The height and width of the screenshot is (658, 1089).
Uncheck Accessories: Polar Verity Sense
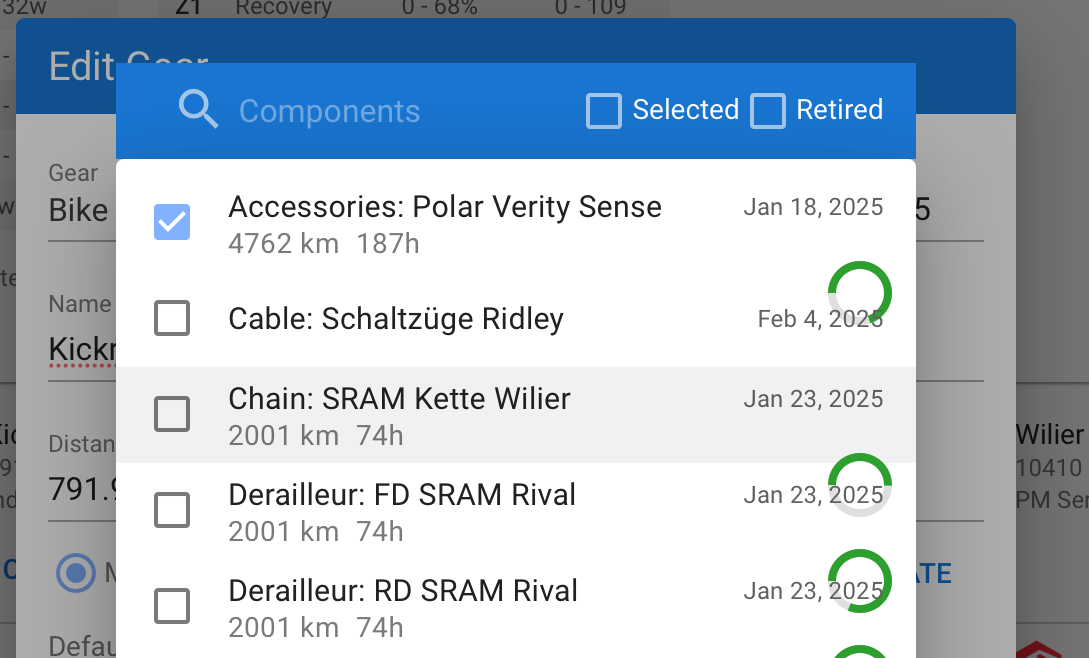[172, 222]
